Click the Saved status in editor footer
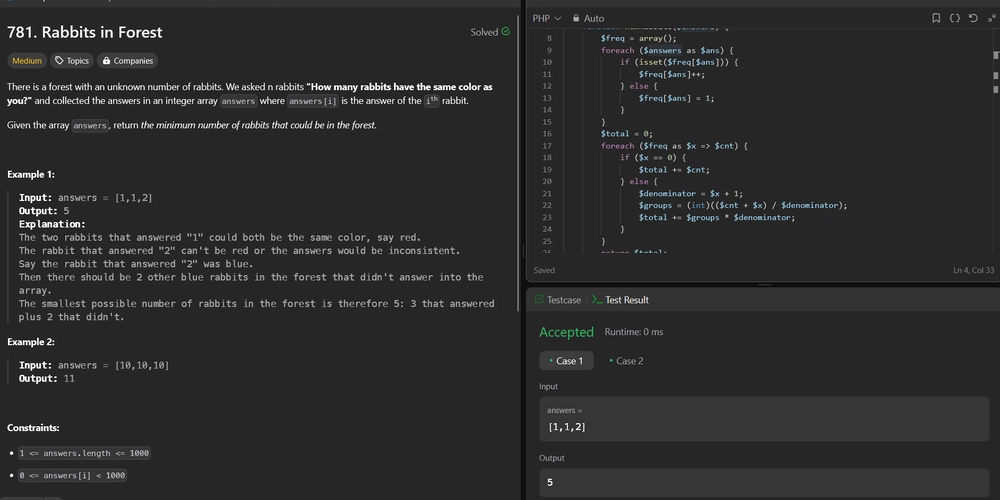The height and width of the screenshot is (500, 1000). tap(544, 270)
